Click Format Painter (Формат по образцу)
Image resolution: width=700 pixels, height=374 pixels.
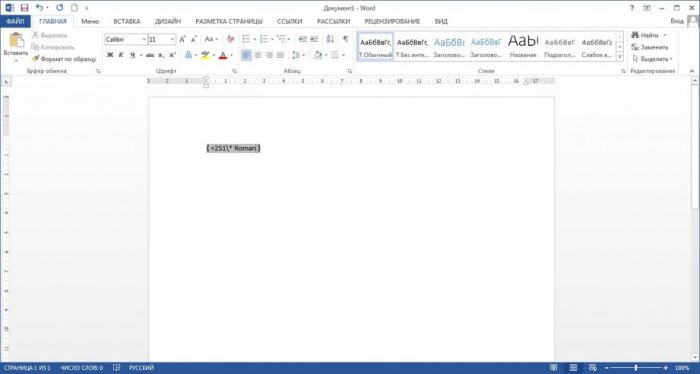pyautogui.click(x=64, y=59)
